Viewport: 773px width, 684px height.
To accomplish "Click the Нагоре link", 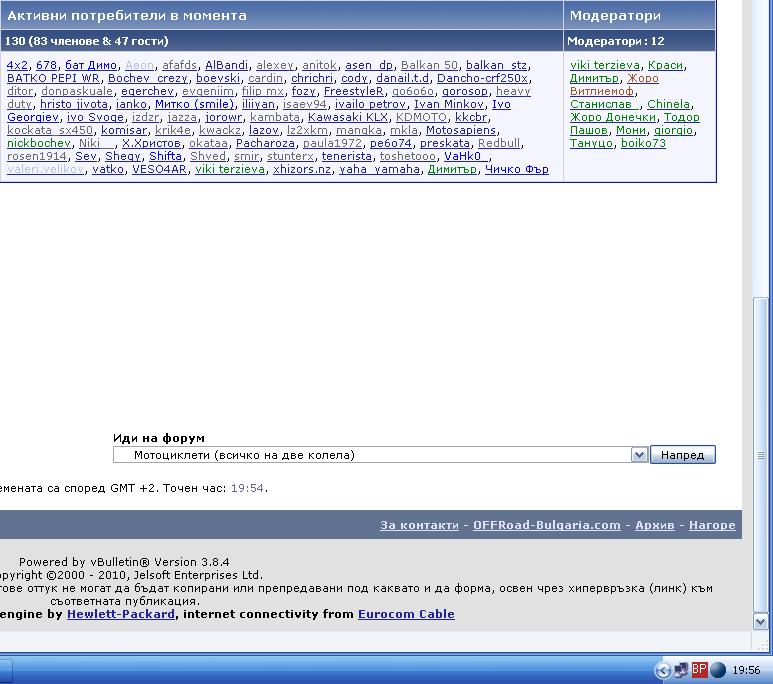I will [712, 525].
